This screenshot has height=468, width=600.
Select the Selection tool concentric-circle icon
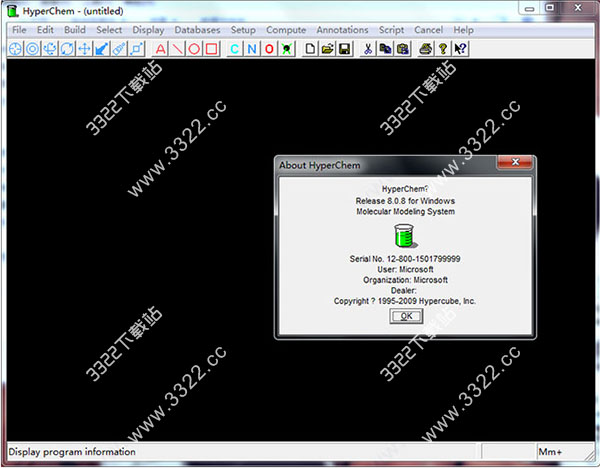pos(33,49)
